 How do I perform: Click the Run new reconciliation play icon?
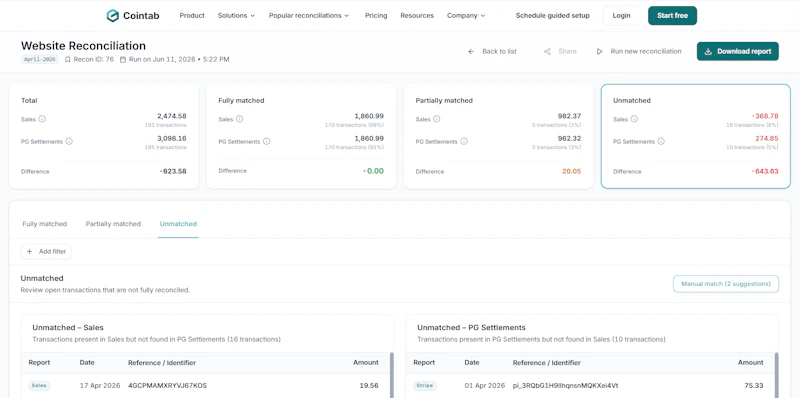point(599,52)
